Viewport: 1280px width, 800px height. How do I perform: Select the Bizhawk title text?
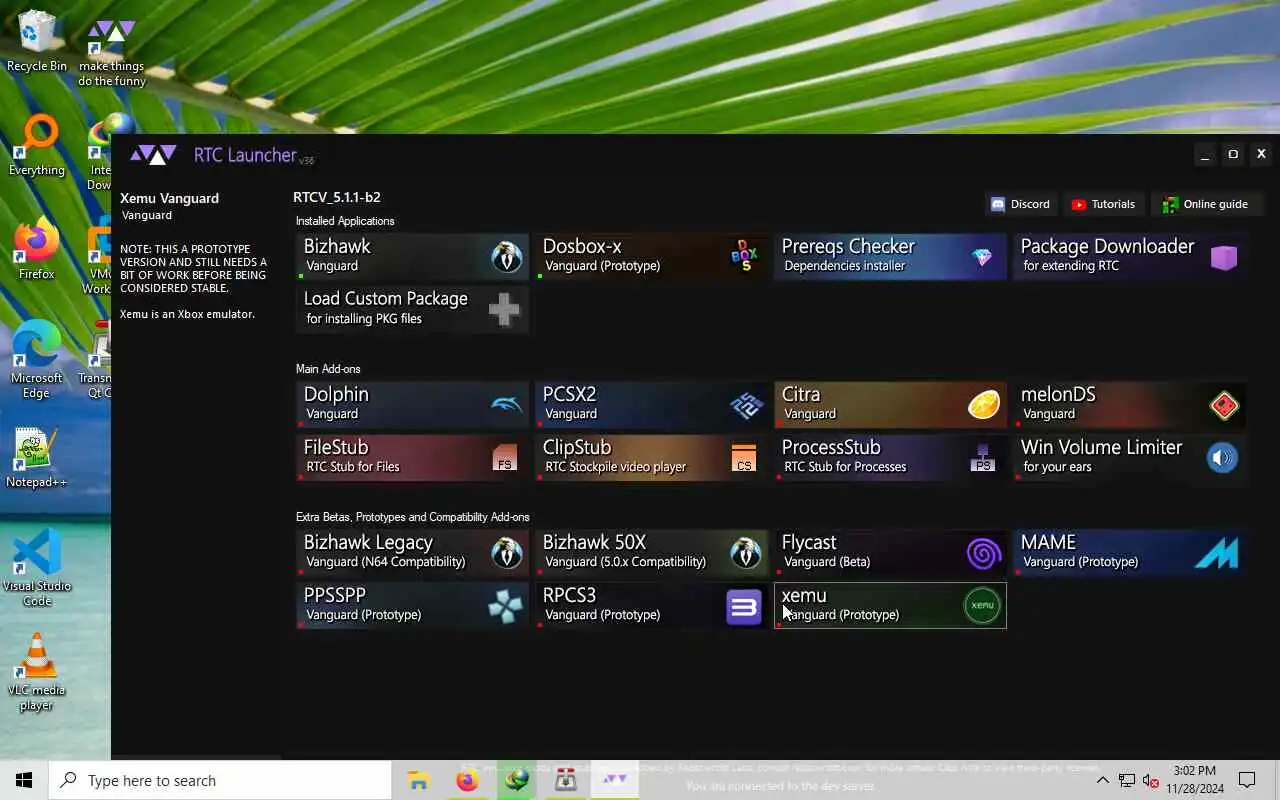[x=337, y=246]
